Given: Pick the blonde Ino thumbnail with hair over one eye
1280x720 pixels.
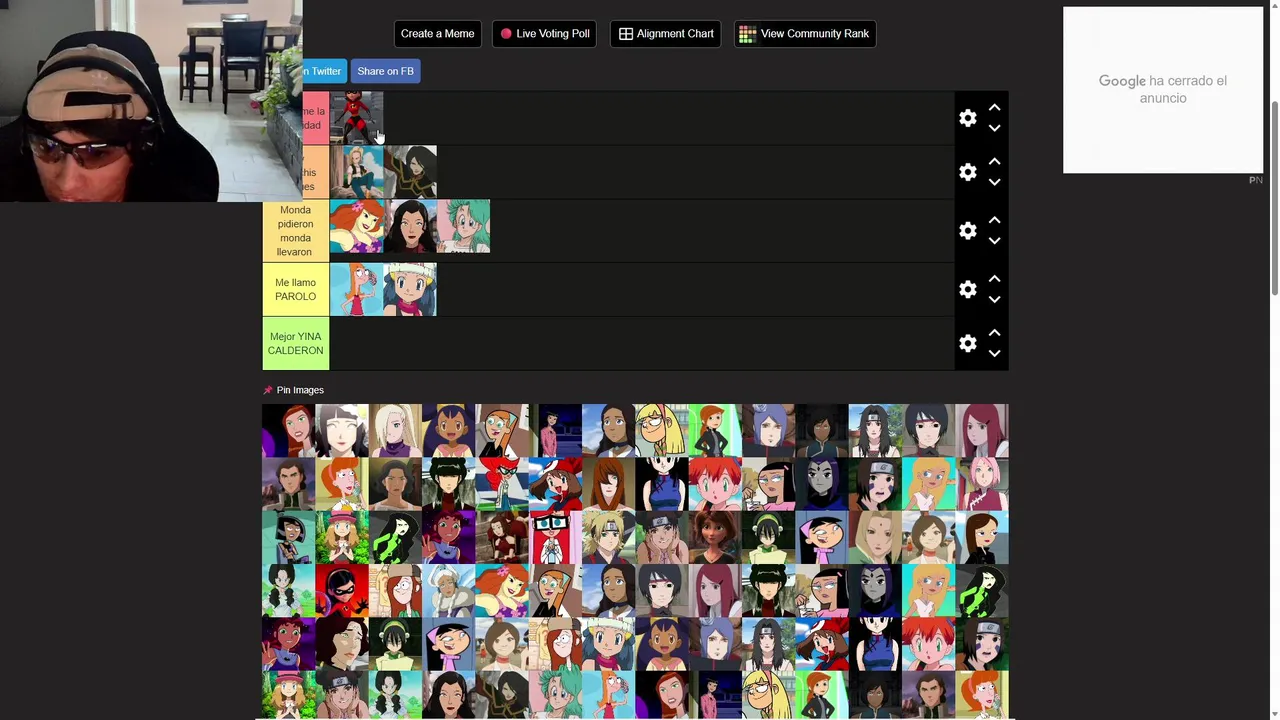Looking at the screenshot, I should (395, 431).
